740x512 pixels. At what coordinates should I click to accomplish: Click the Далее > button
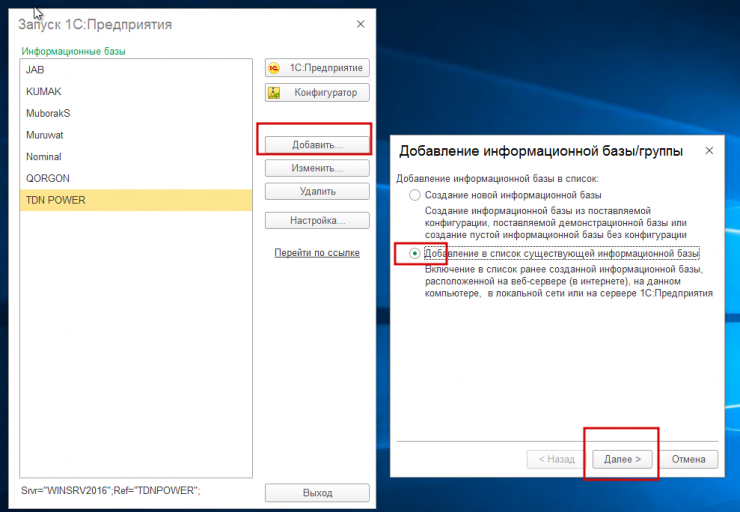[x=622, y=459]
